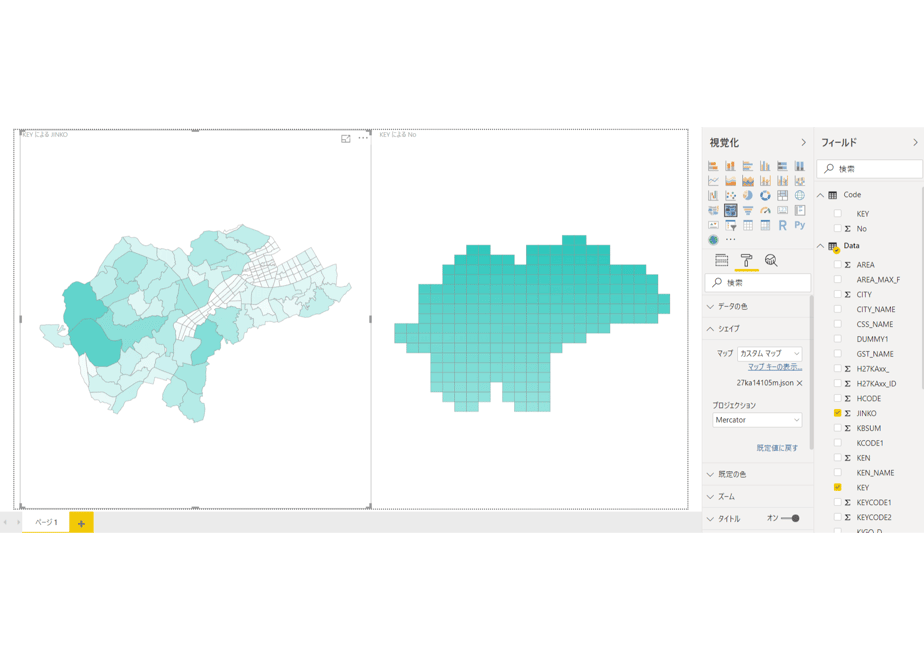924x660 pixels.
Task: Select the gauge visualization icon
Action: pos(765,210)
